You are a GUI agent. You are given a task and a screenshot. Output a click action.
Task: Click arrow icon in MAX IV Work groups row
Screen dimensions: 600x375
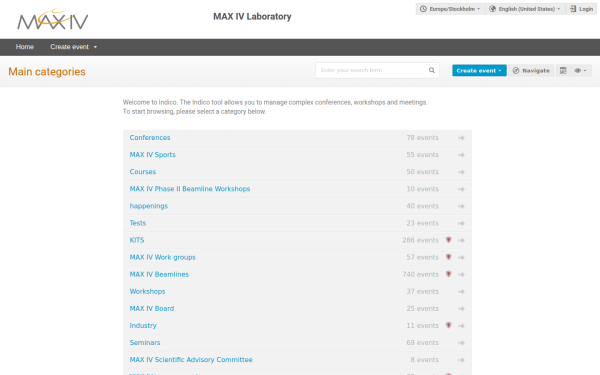tap(461, 258)
